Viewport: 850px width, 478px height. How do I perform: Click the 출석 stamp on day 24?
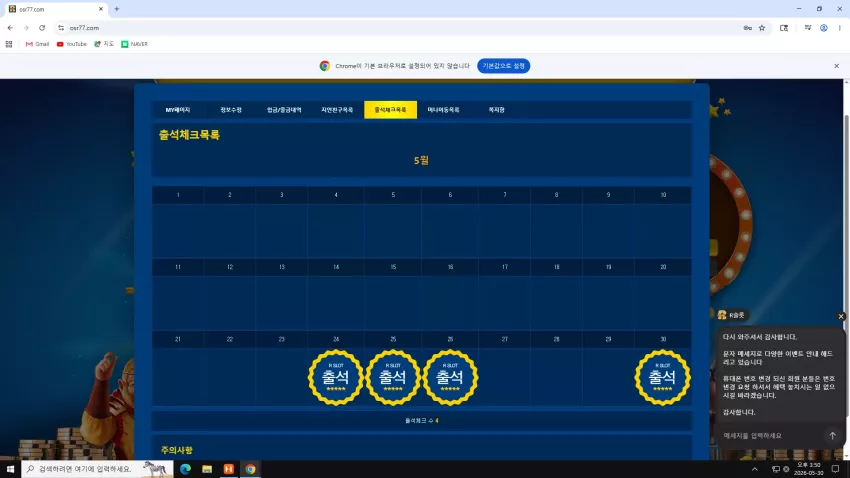336,377
